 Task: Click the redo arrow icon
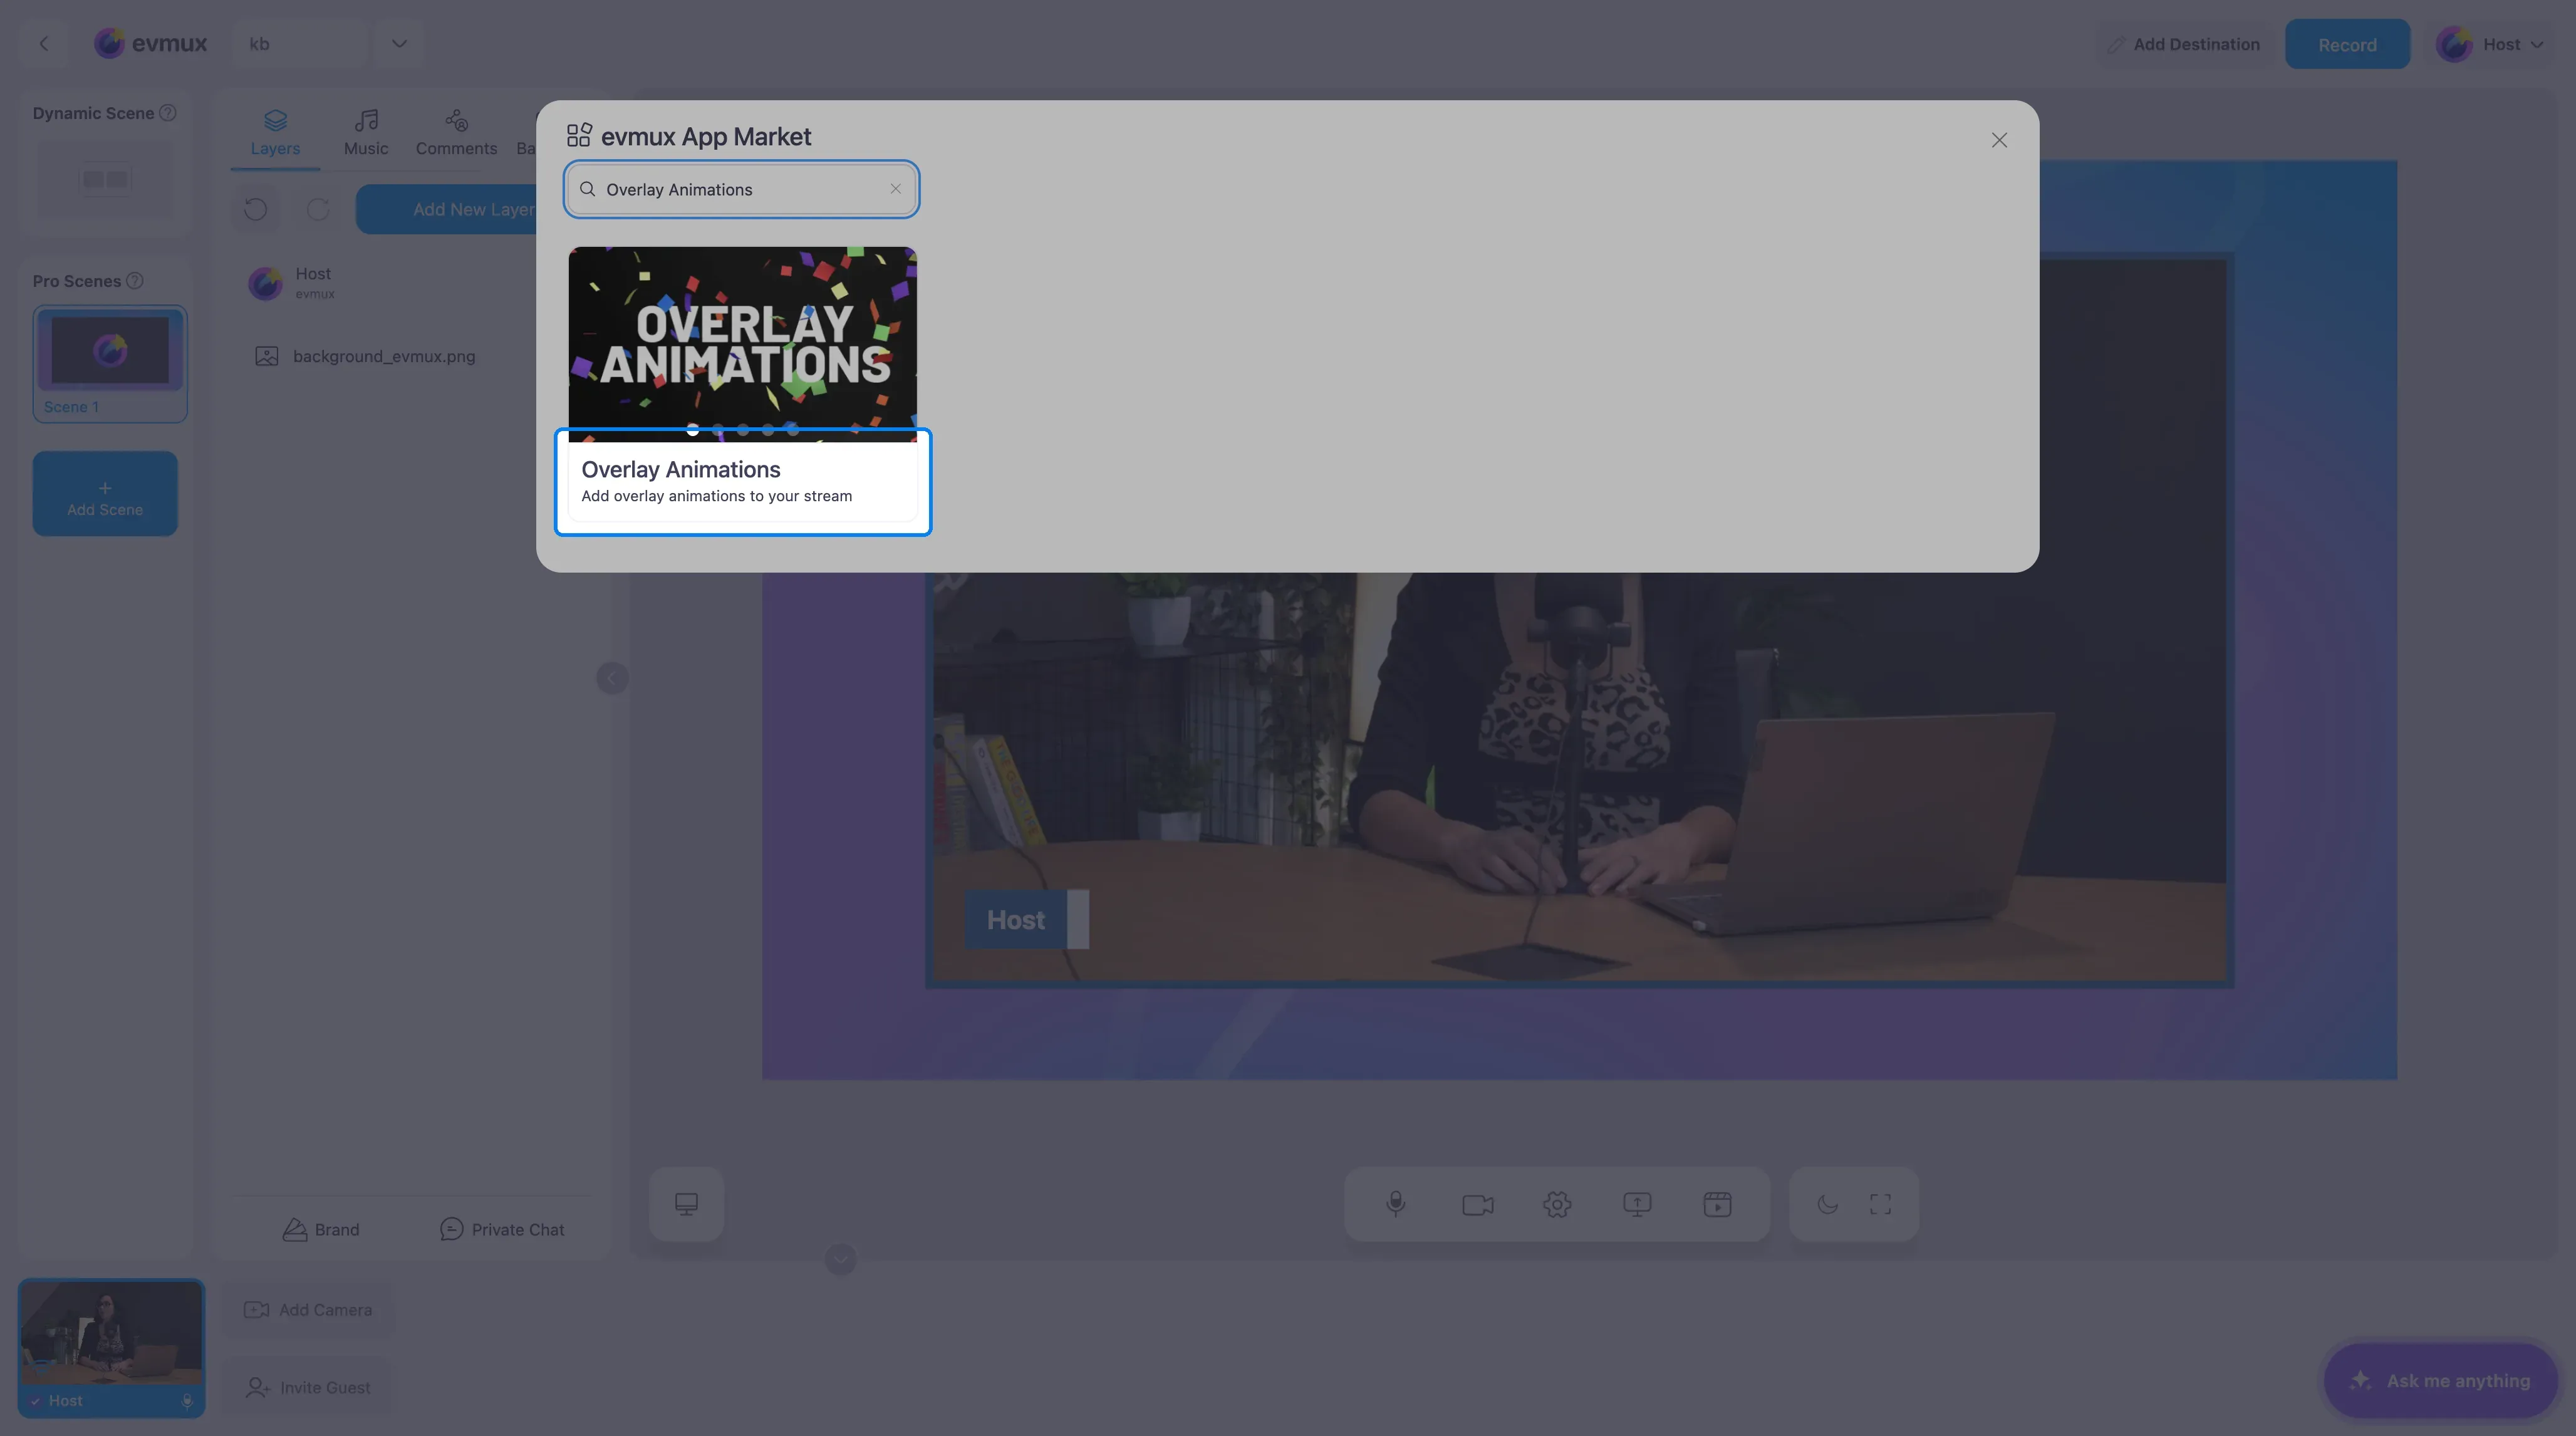pos(318,209)
